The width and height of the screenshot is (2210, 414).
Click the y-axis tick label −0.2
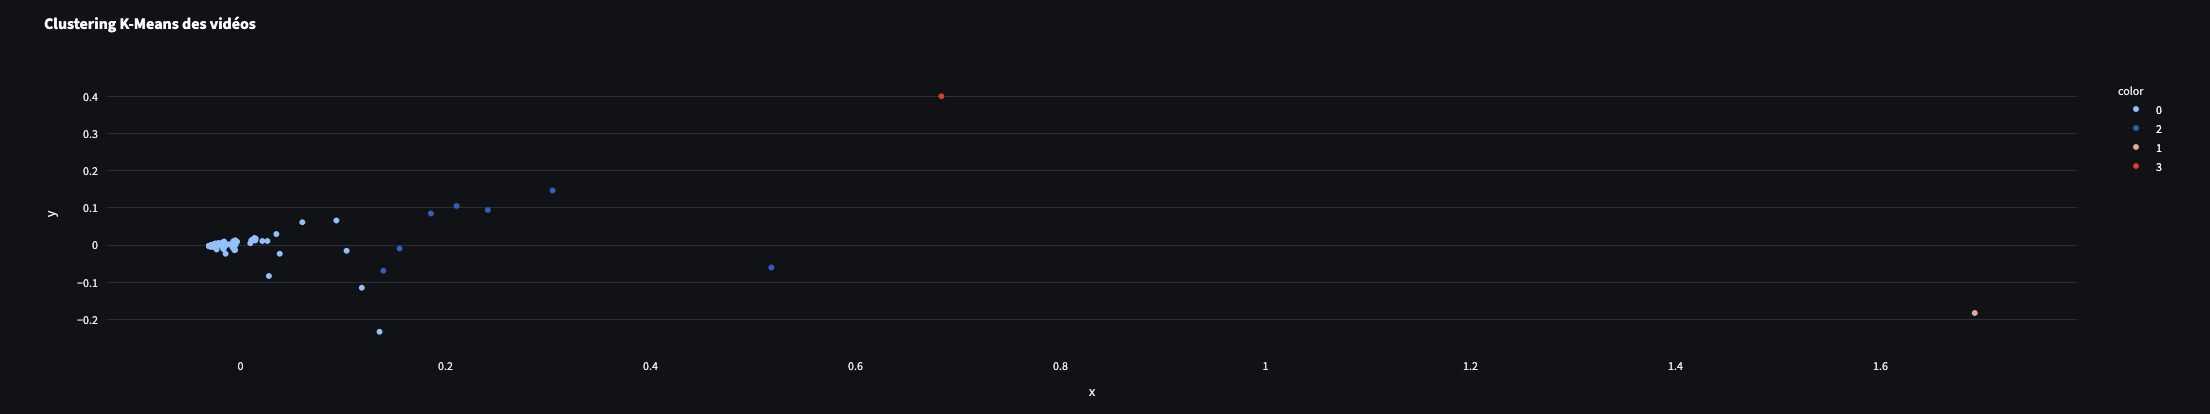click(x=87, y=320)
